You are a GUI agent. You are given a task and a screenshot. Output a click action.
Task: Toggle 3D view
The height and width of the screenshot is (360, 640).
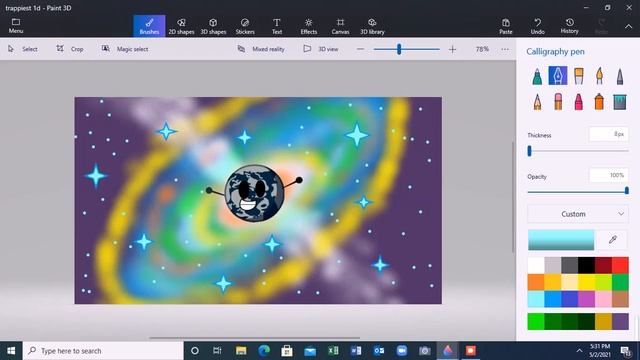click(x=321, y=49)
